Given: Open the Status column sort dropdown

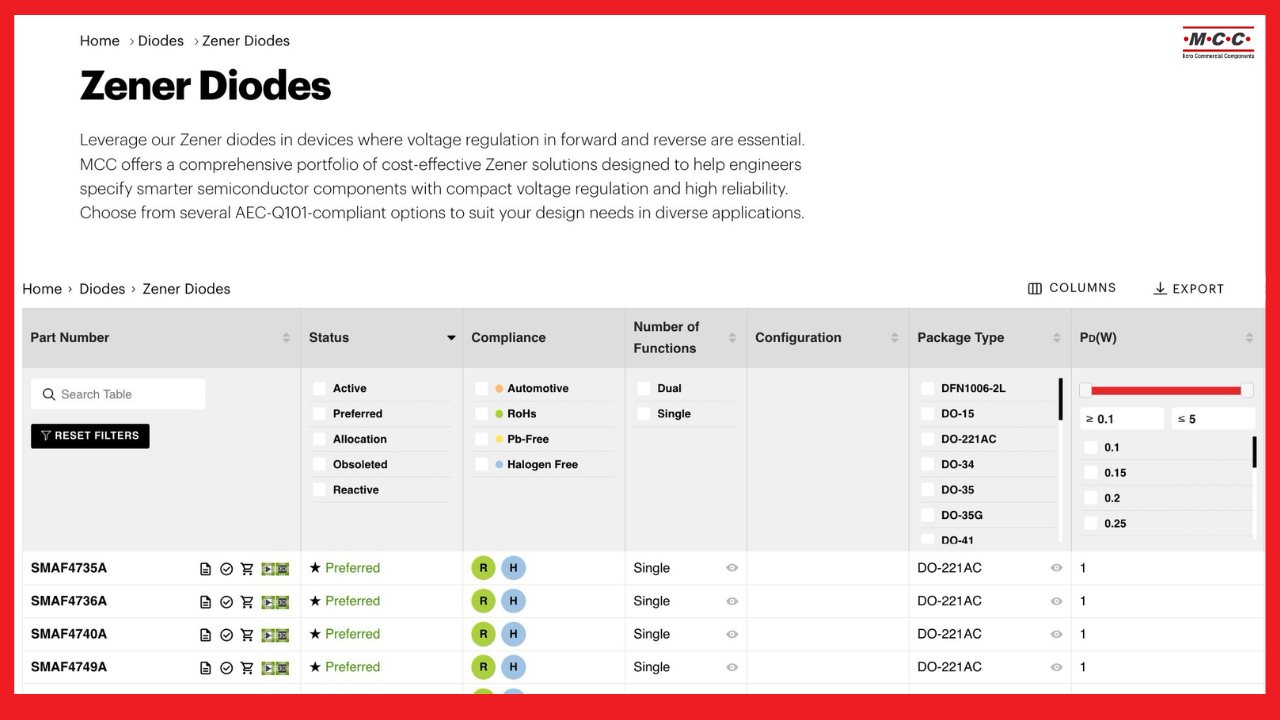Looking at the screenshot, I should click(451, 338).
